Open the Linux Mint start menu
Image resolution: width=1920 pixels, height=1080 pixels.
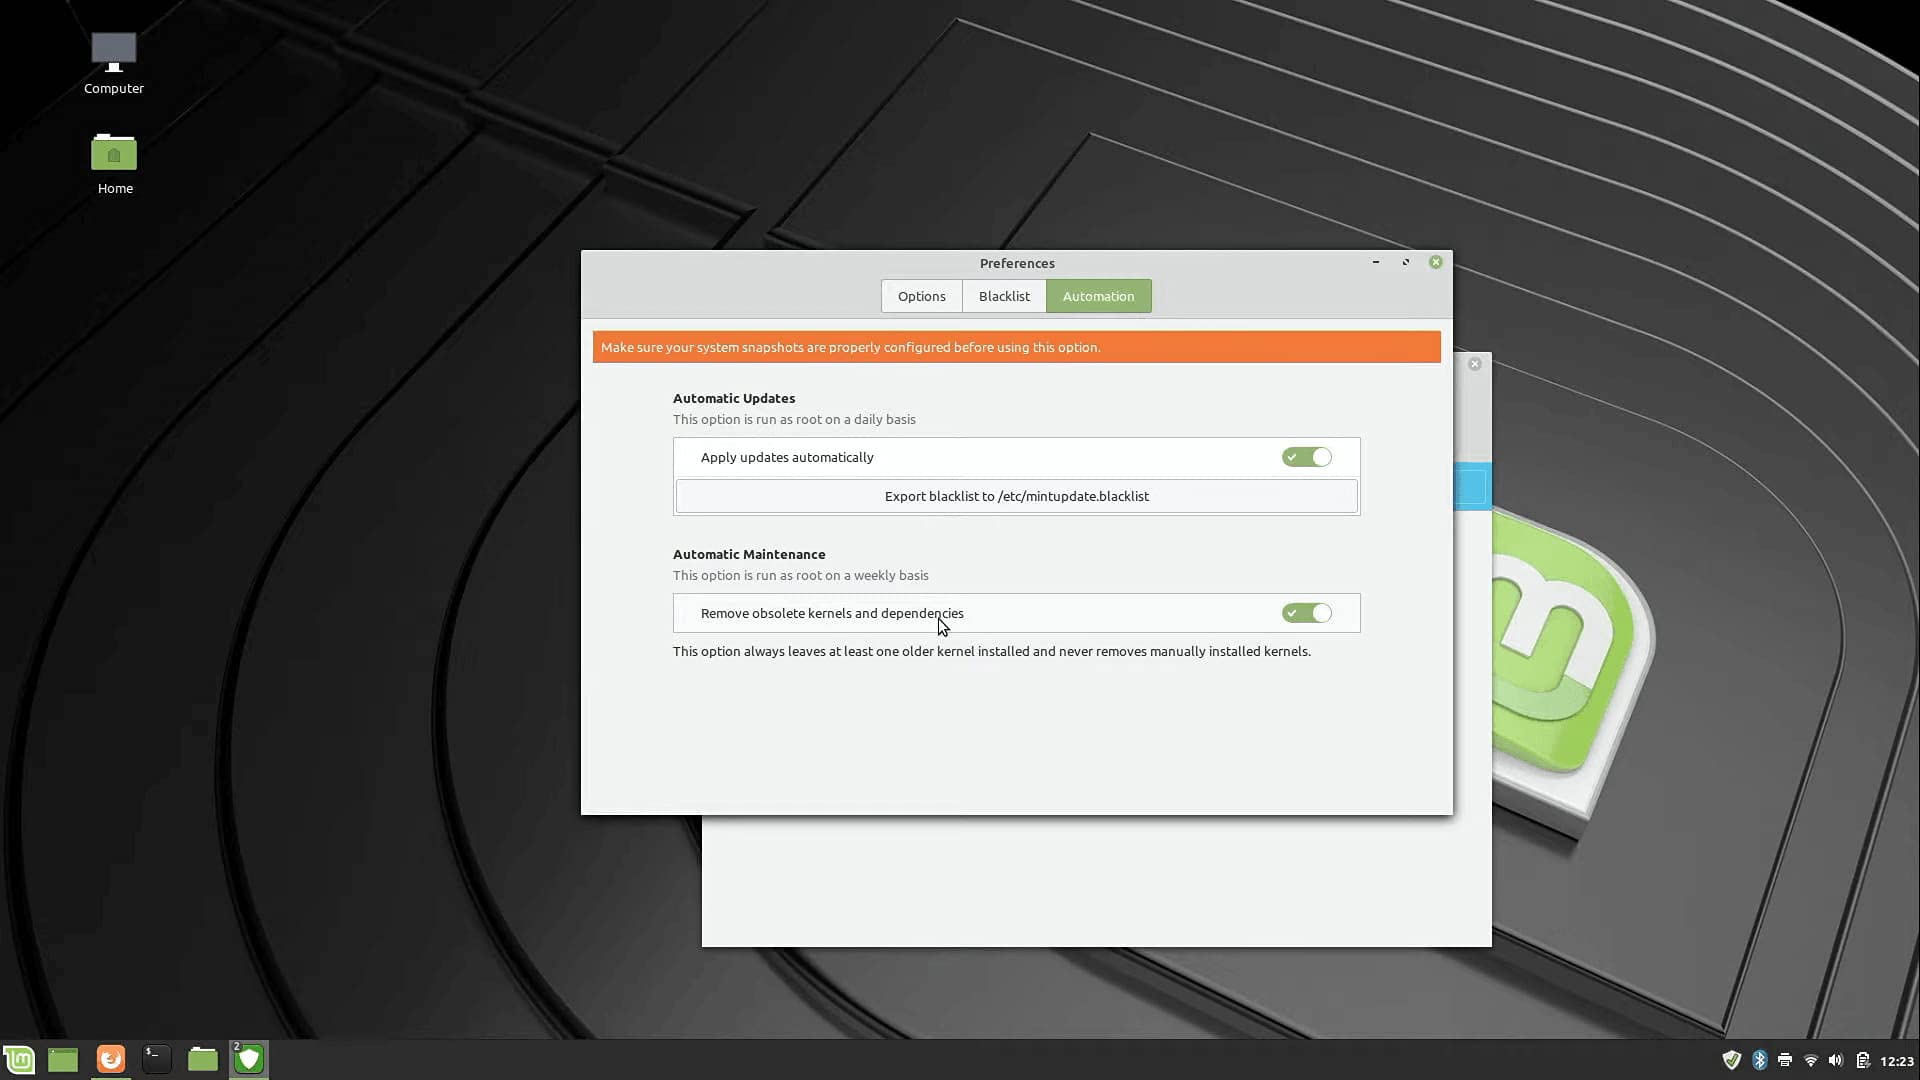point(19,1059)
